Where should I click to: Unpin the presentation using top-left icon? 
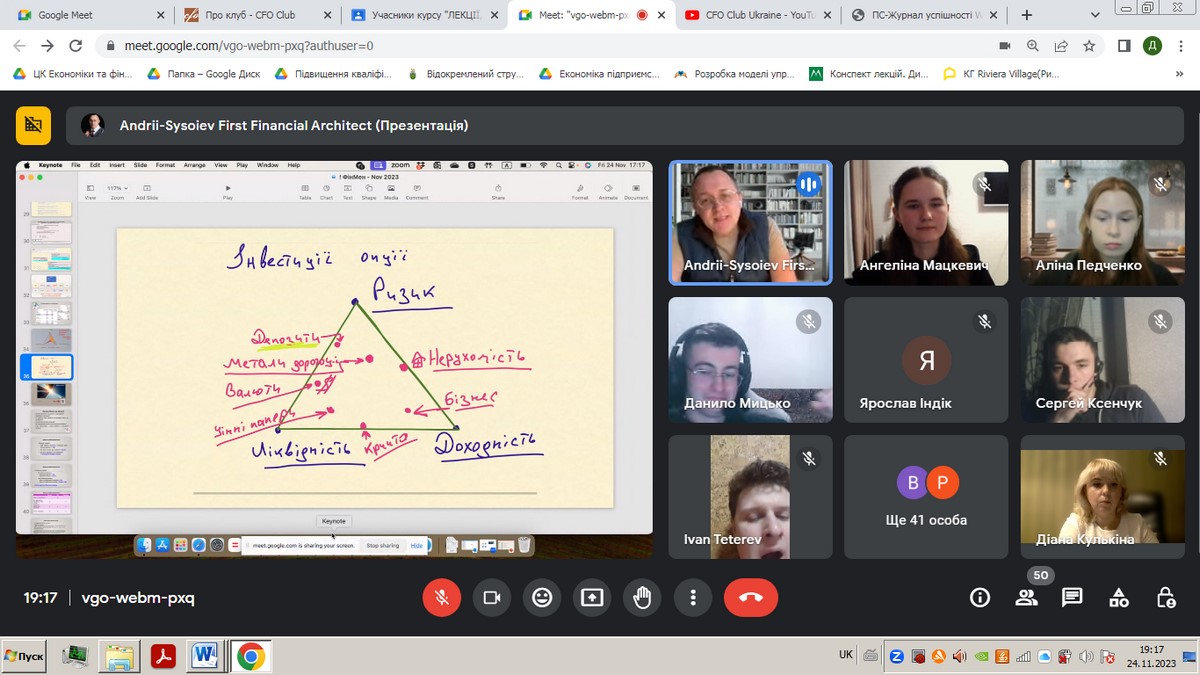pos(33,125)
